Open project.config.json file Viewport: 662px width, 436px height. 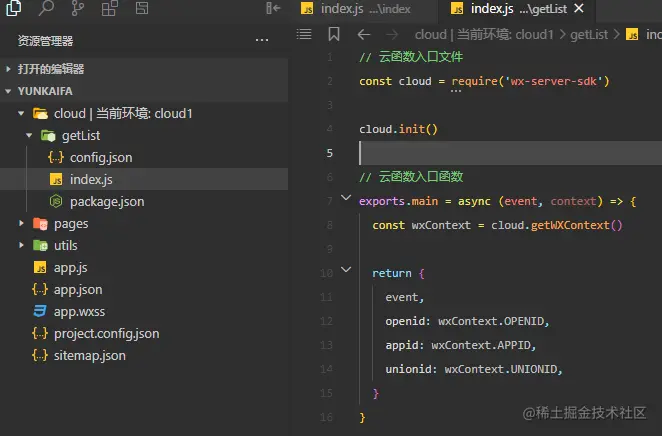tap(107, 333)
